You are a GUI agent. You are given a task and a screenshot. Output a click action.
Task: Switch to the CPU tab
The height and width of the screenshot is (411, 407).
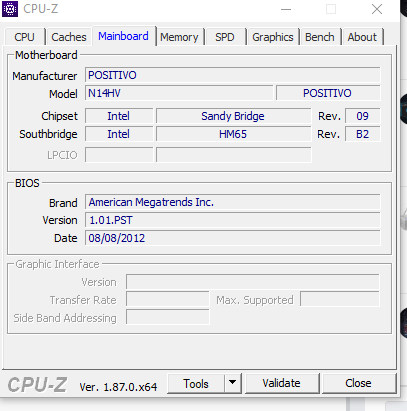click(x=24, y=37)
